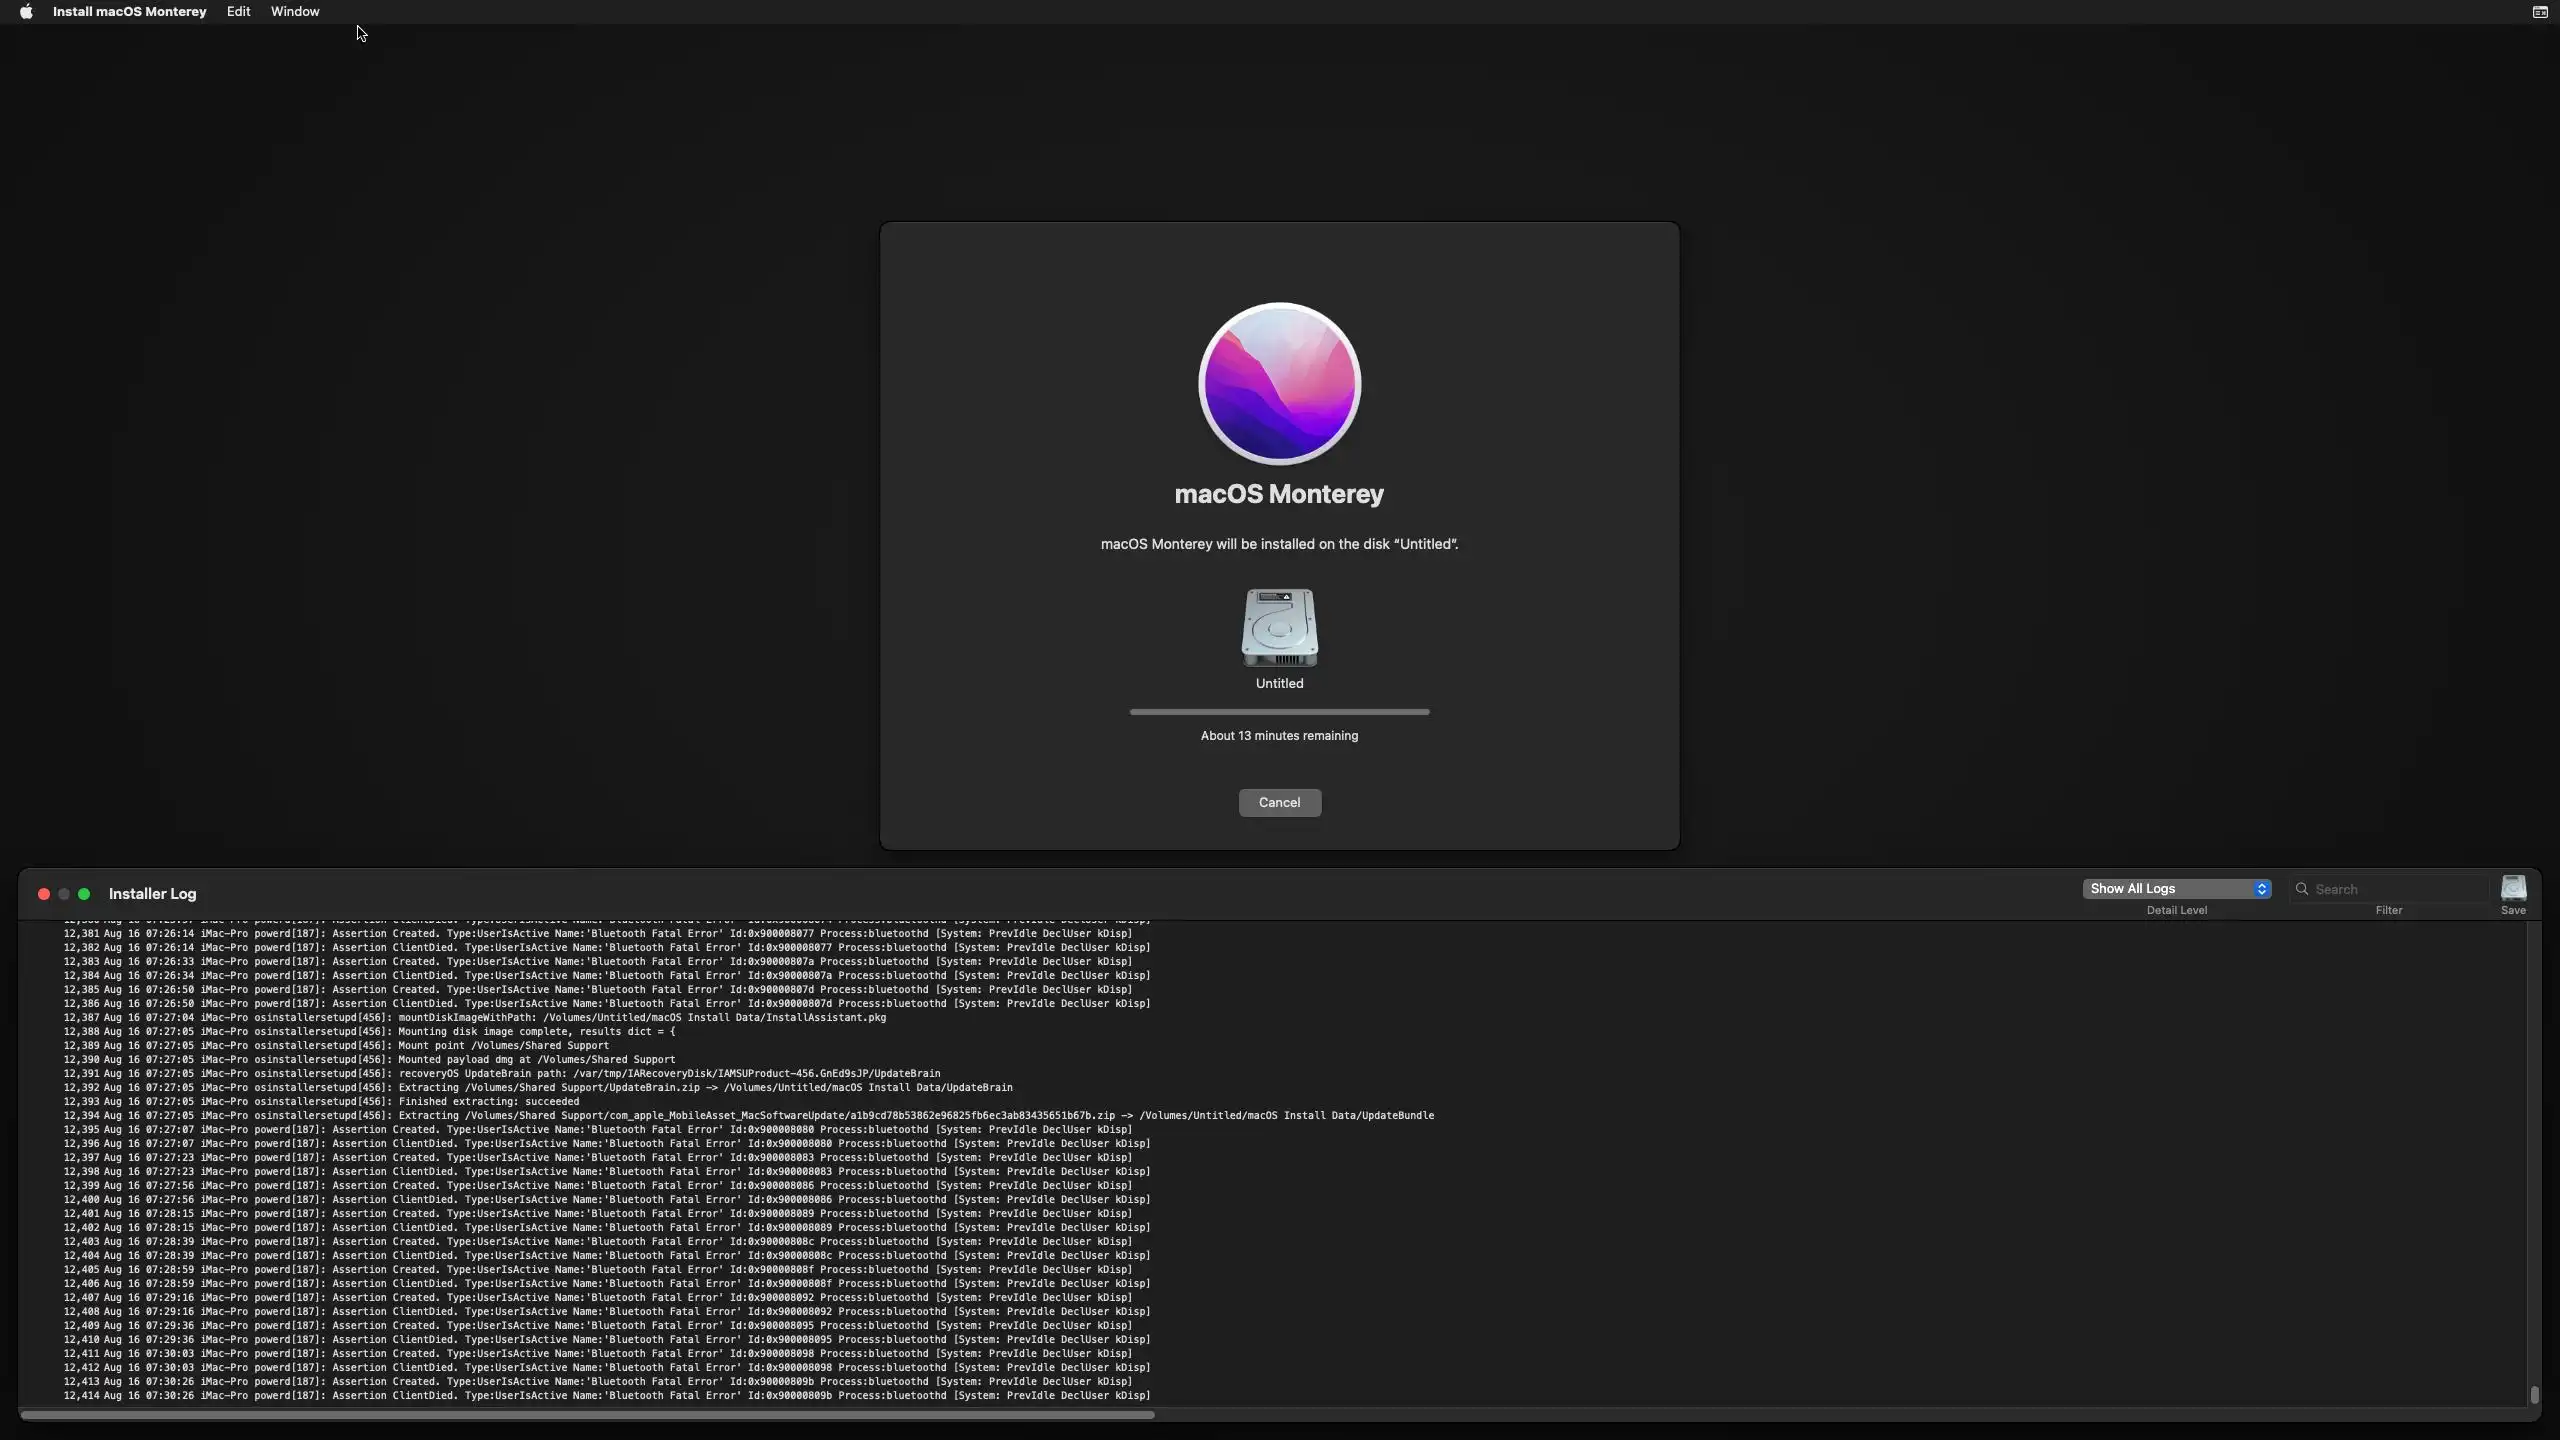The height and width of the screenshot is (1440, 2560).
Task: Select log line 12,394 about UpdateBundle extraction
Action: click(x=748, y=1115)
